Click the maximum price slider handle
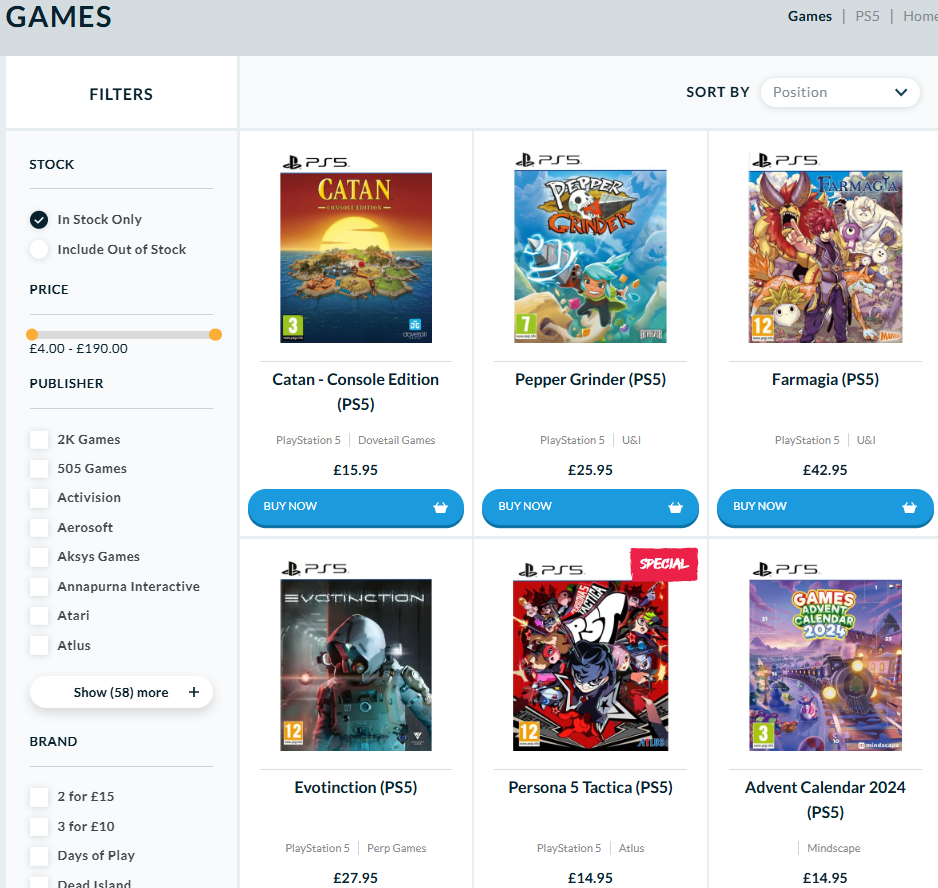The image size is (938, 888). point(215,334)
